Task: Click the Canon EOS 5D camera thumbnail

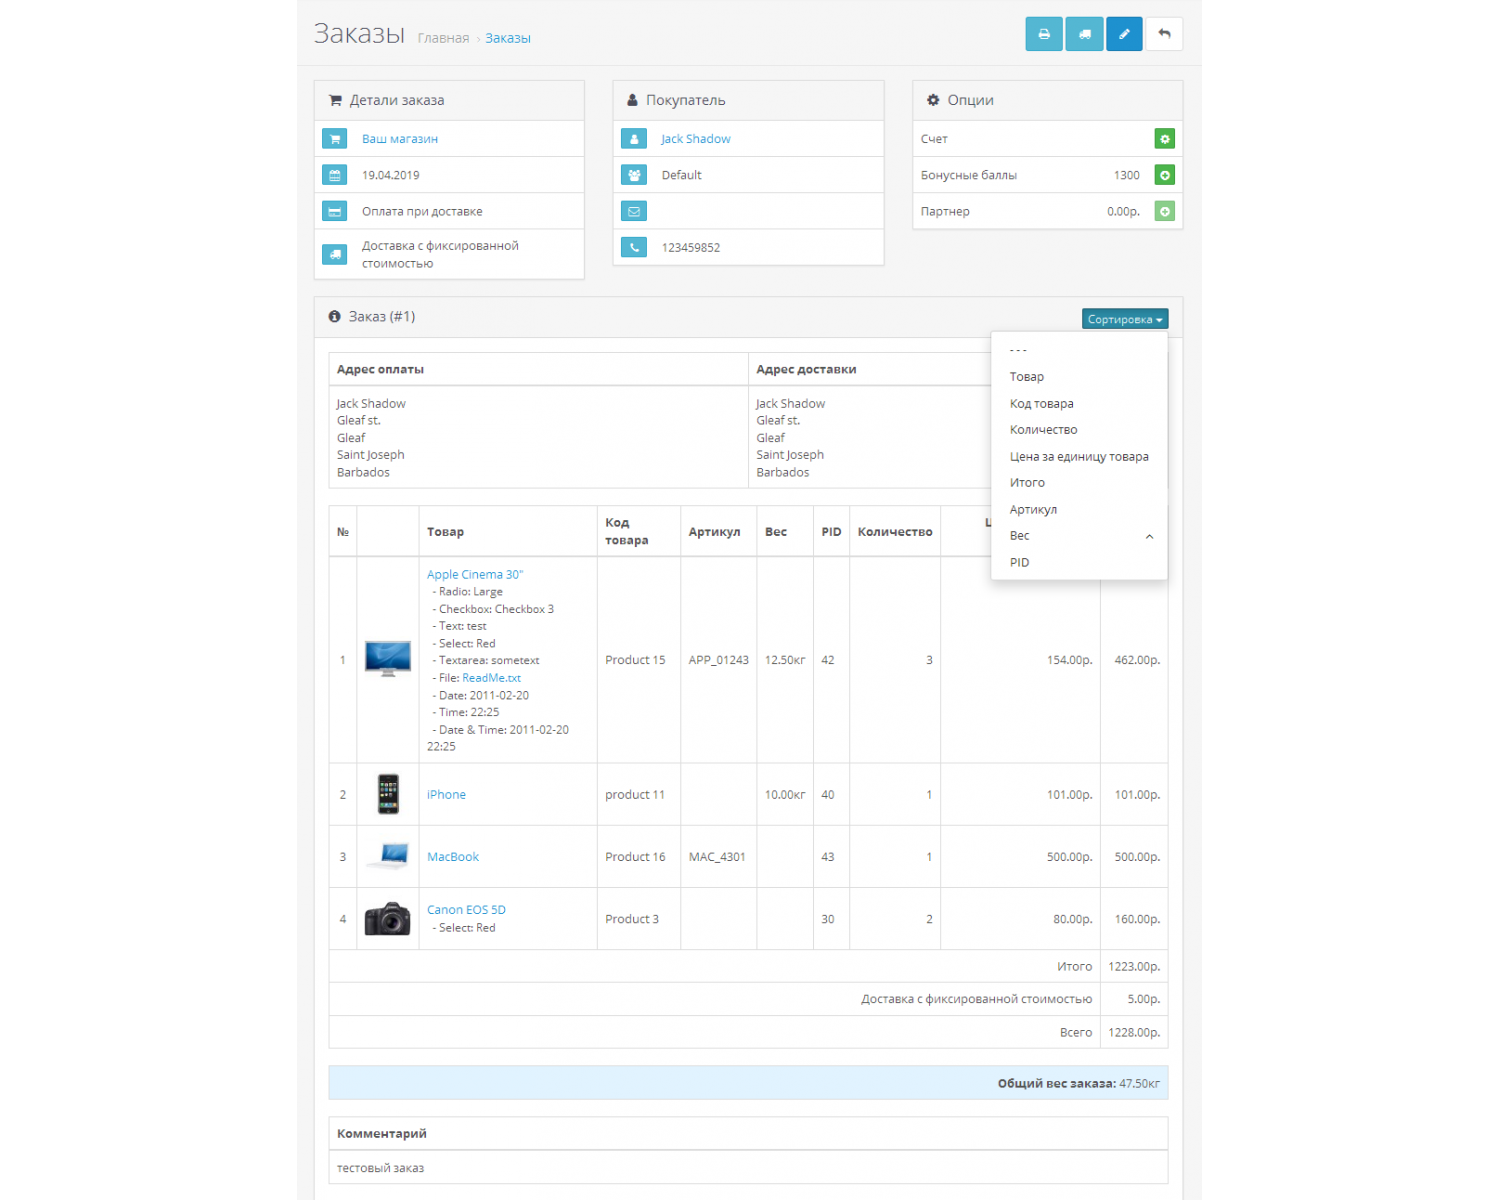Action: (x=388, y=918)
